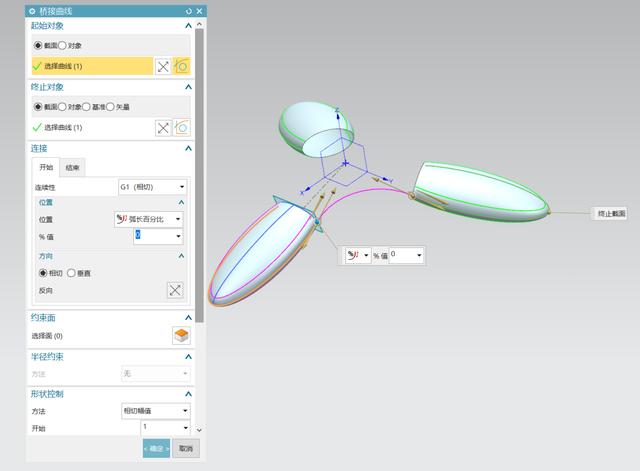Open dropdown arrow of % 值 field in dialog
The height and width of the screenshot is (471, 640).
click(x=178, y=236)
